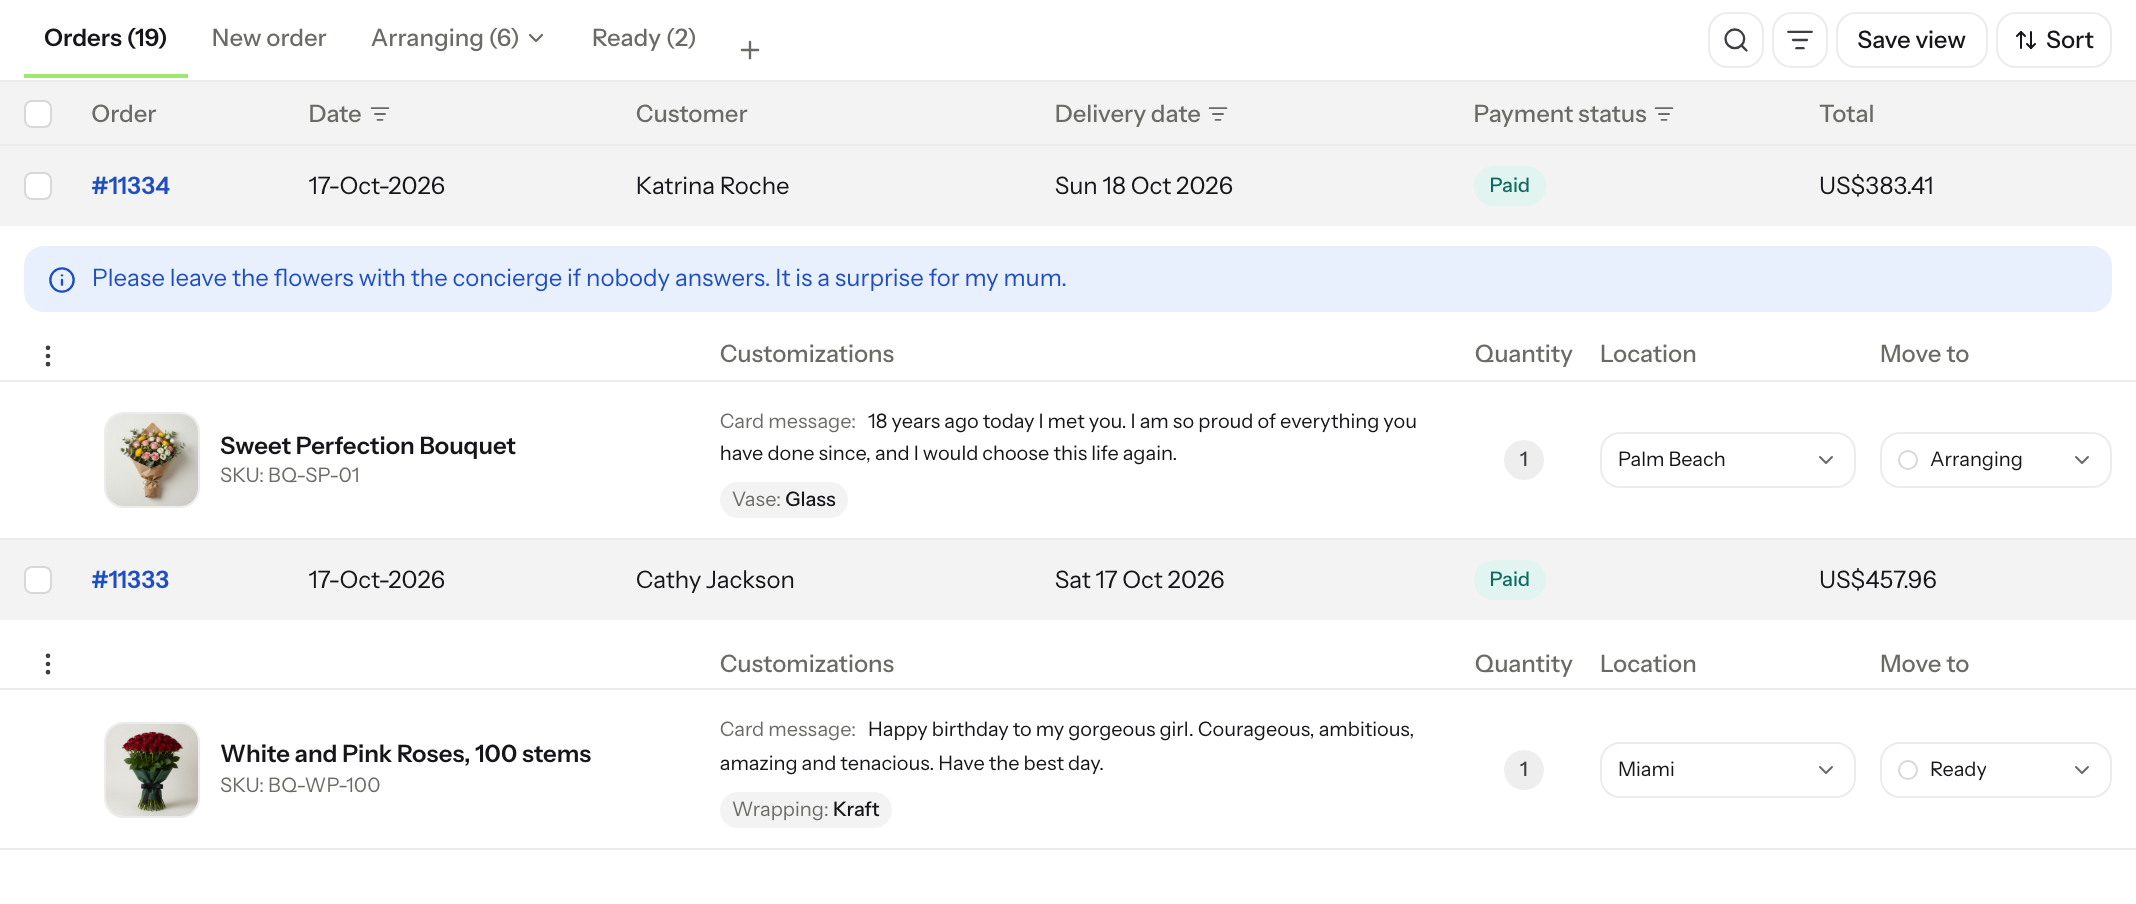2136x904 pixels.
Task: Expand the Arranging (6) tab dropdown
Action: tap(536, 39)
